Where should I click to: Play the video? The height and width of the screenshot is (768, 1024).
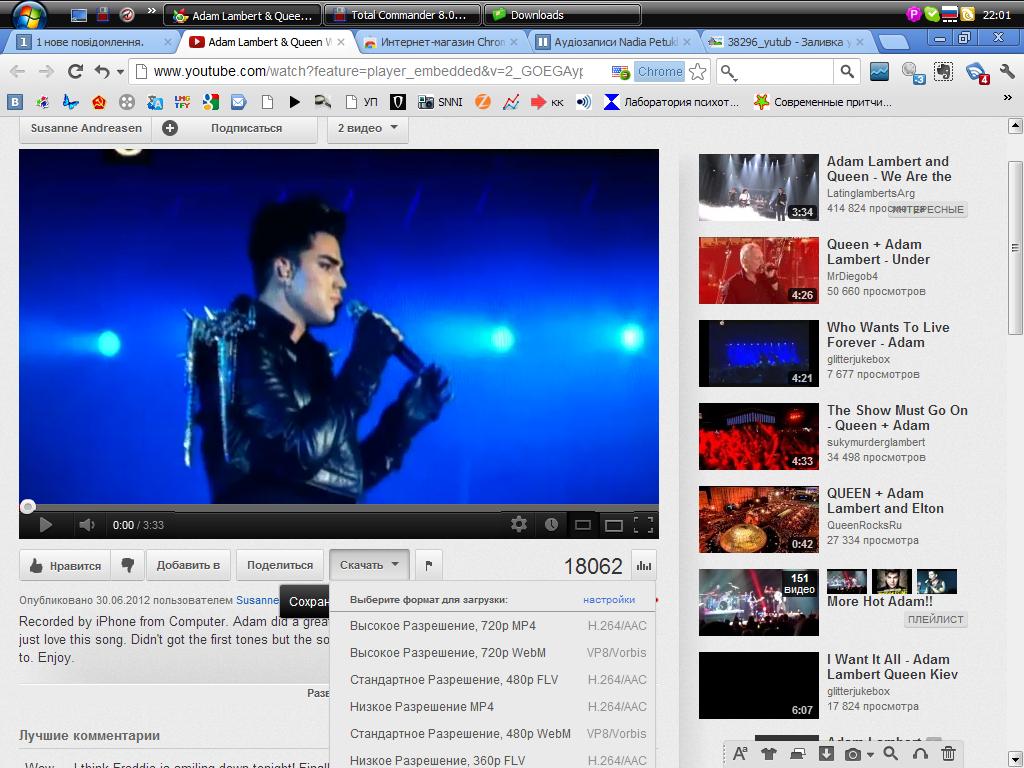click(x=45, y=524)
